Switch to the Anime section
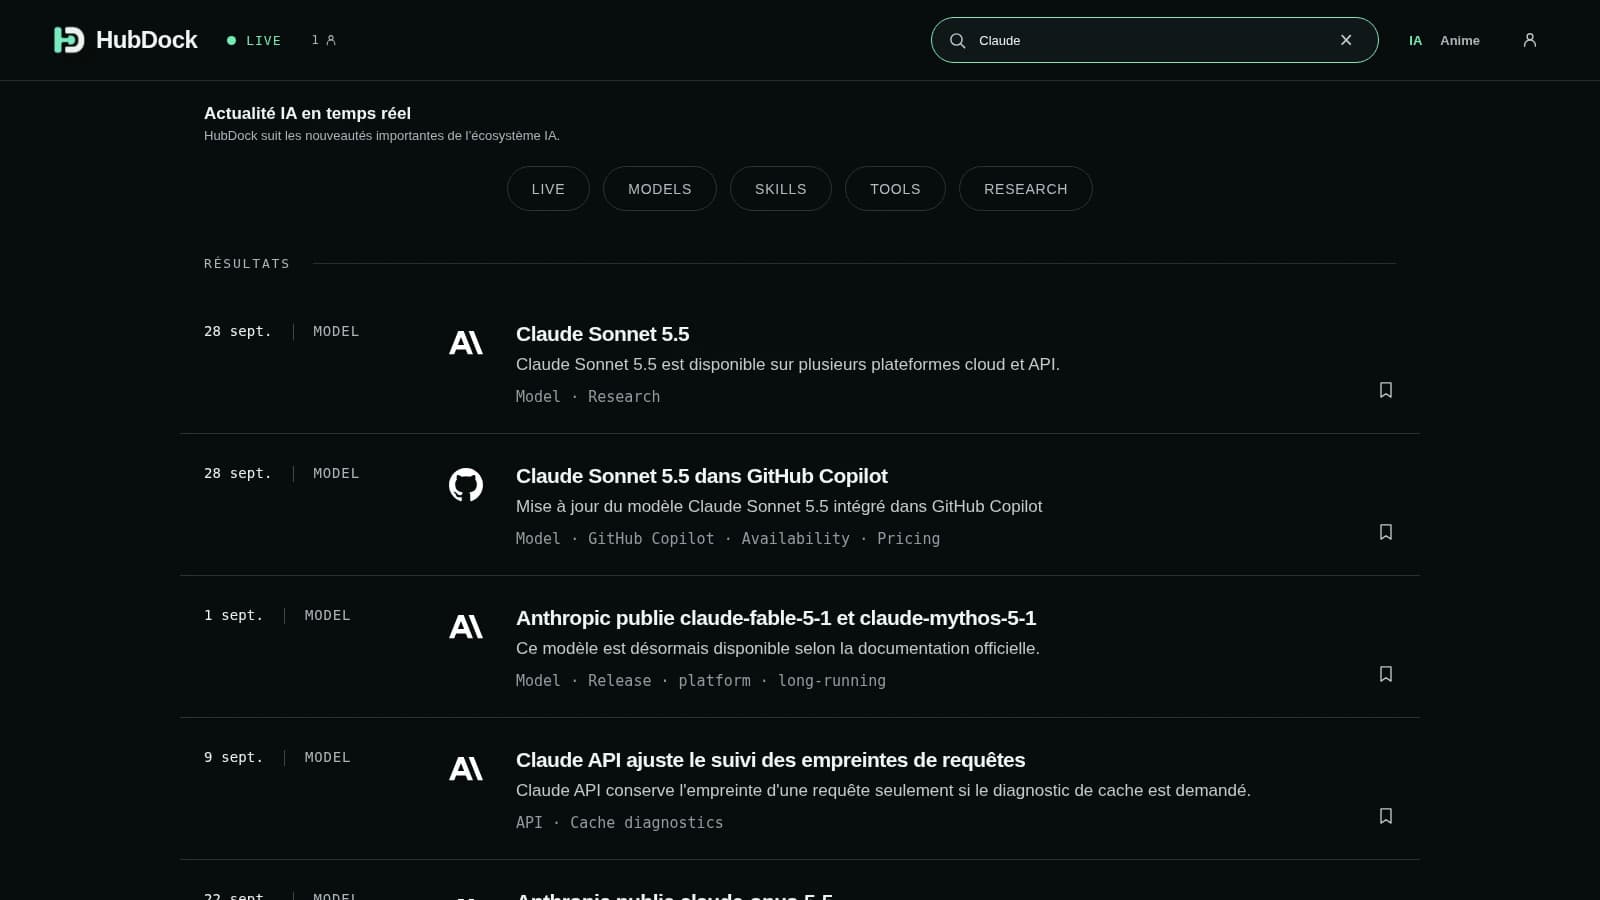Screen dimensions: 1600x900 (1460, 40)
